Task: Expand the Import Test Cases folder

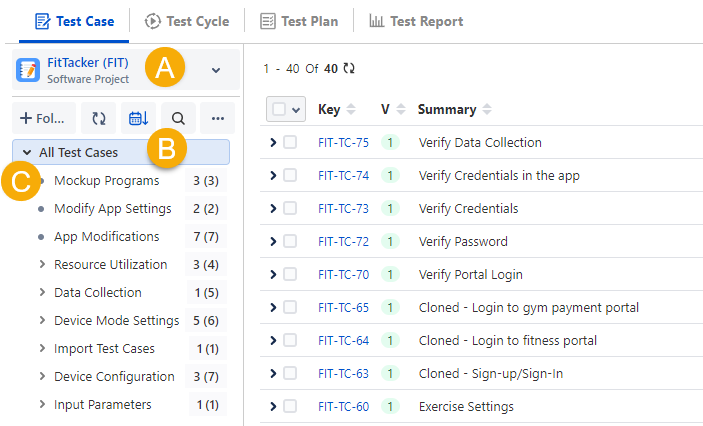Action: pyautogui.click(x=42, y=348)
